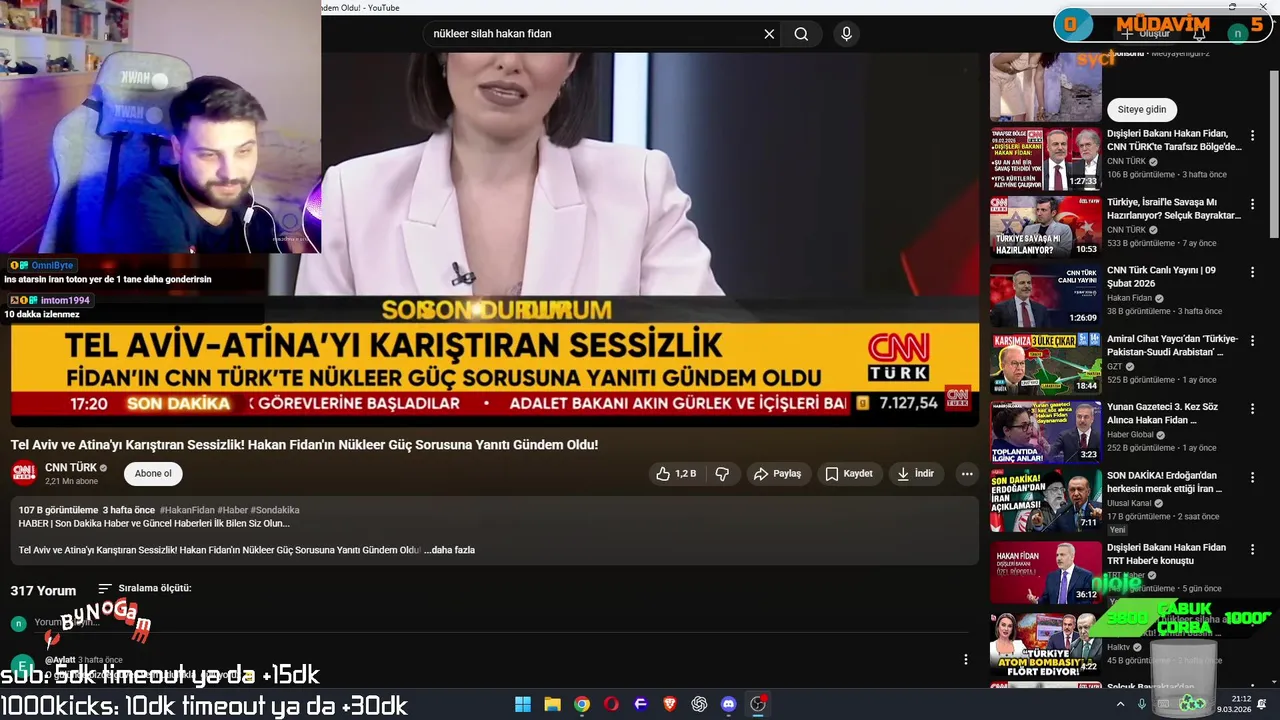Start voice search with the microphone icon
This screenshot has height=720, width=1280.
847,34
